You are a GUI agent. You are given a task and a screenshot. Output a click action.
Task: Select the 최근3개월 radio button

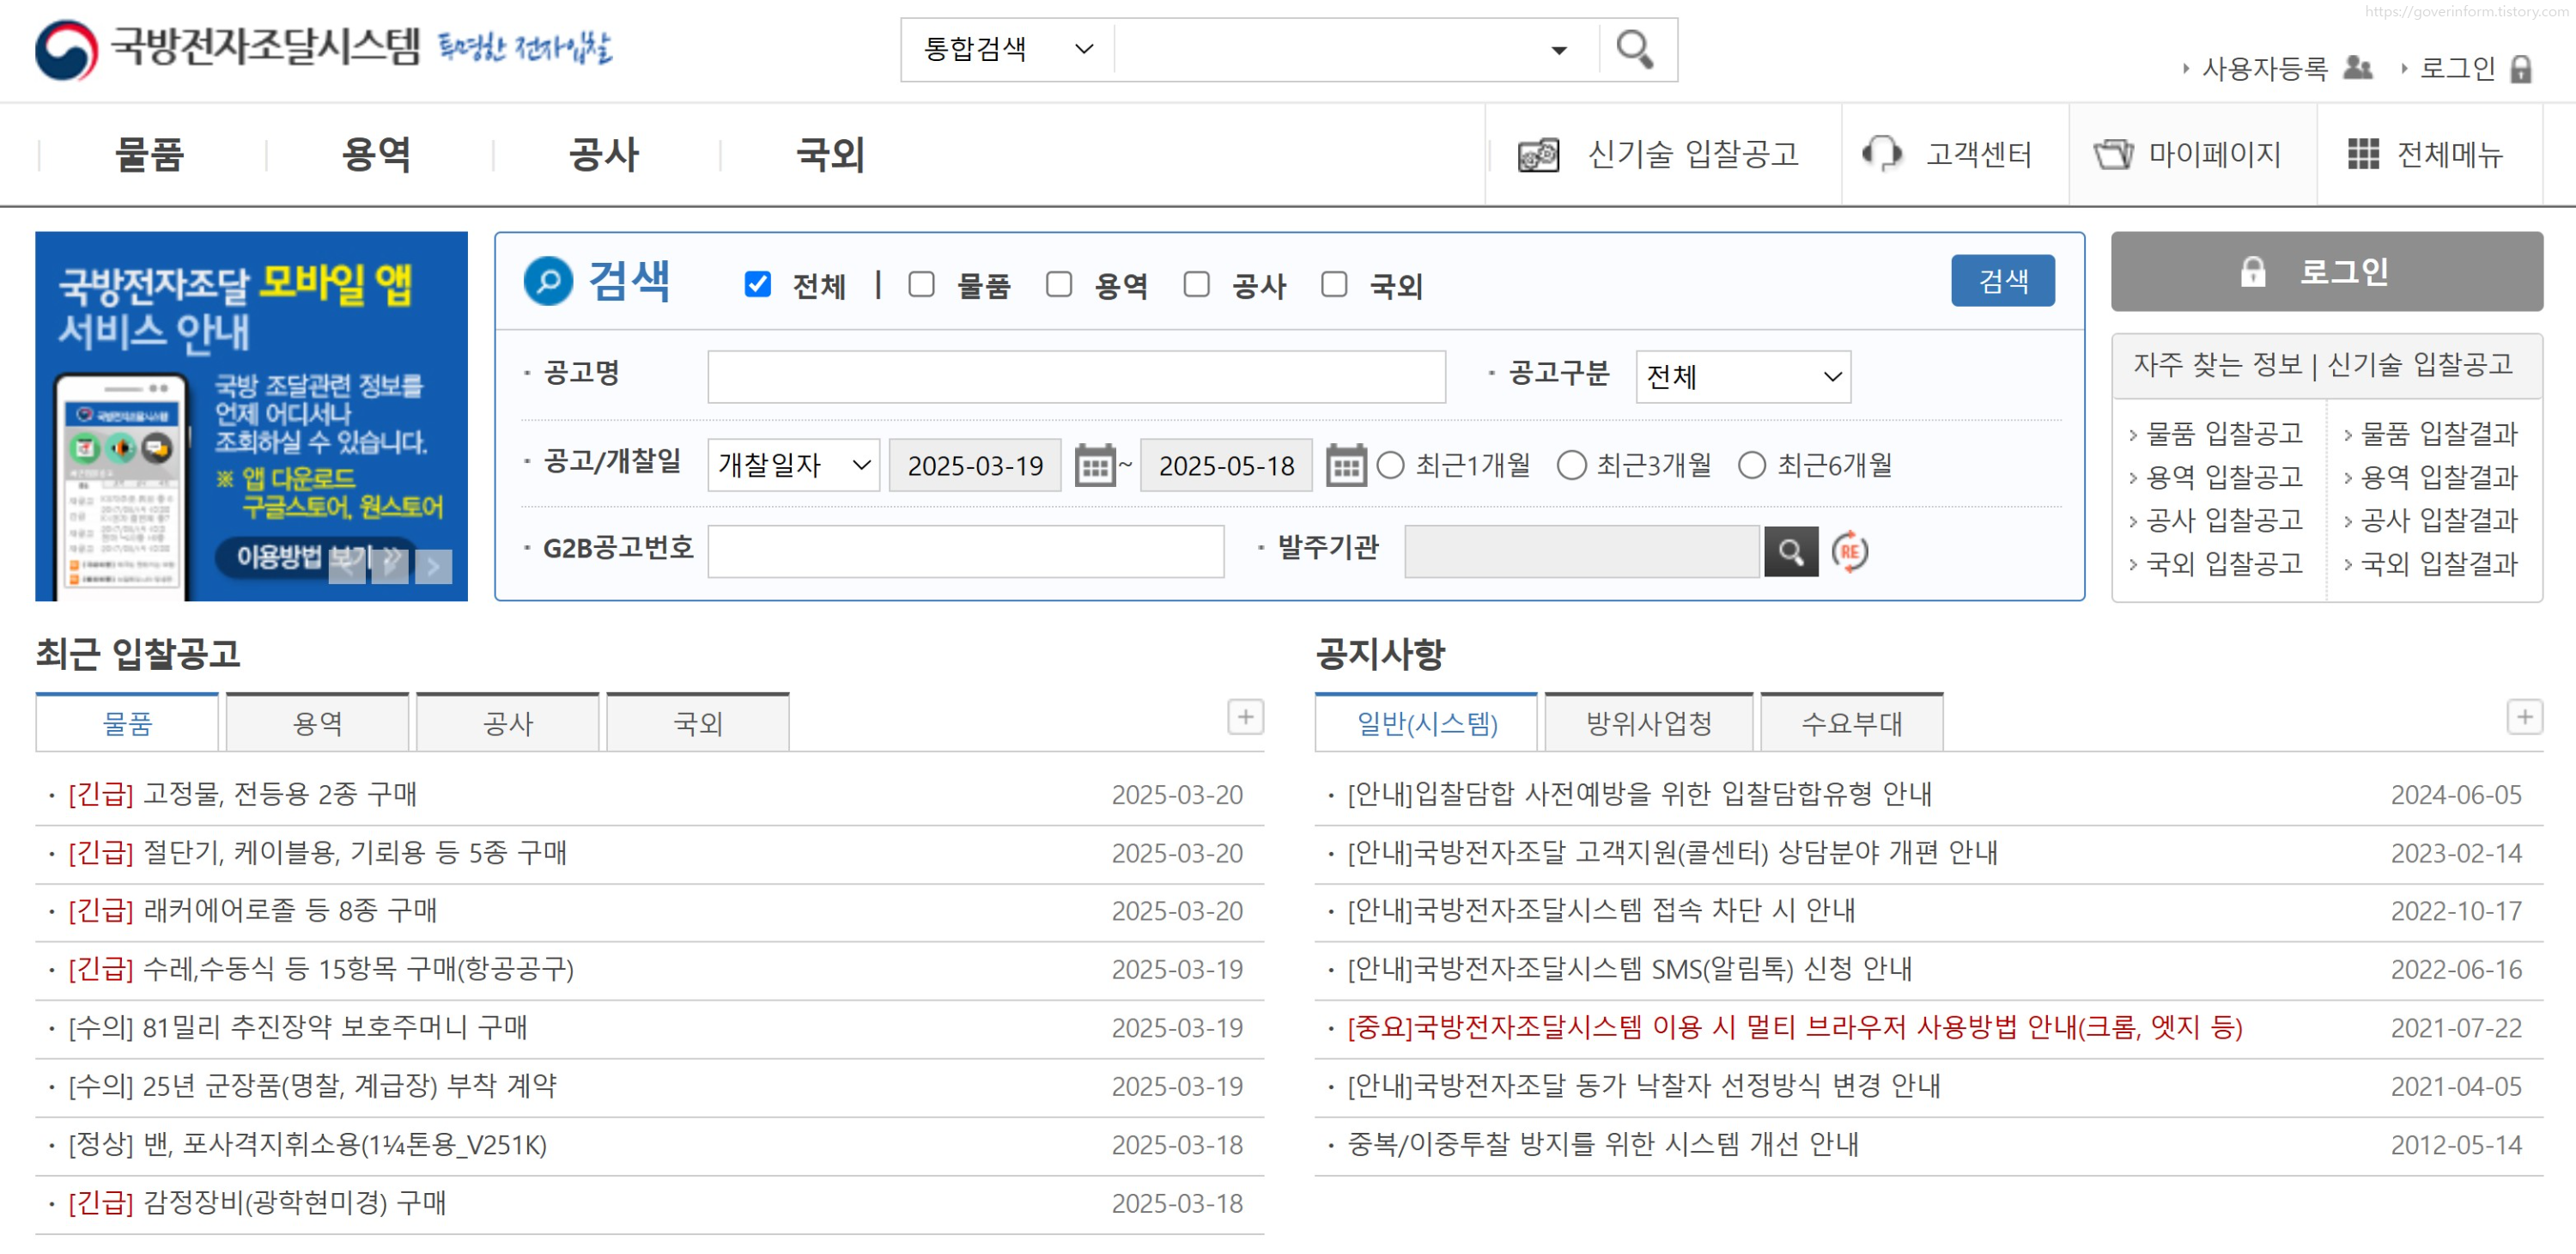click(x=1571, y=466)
